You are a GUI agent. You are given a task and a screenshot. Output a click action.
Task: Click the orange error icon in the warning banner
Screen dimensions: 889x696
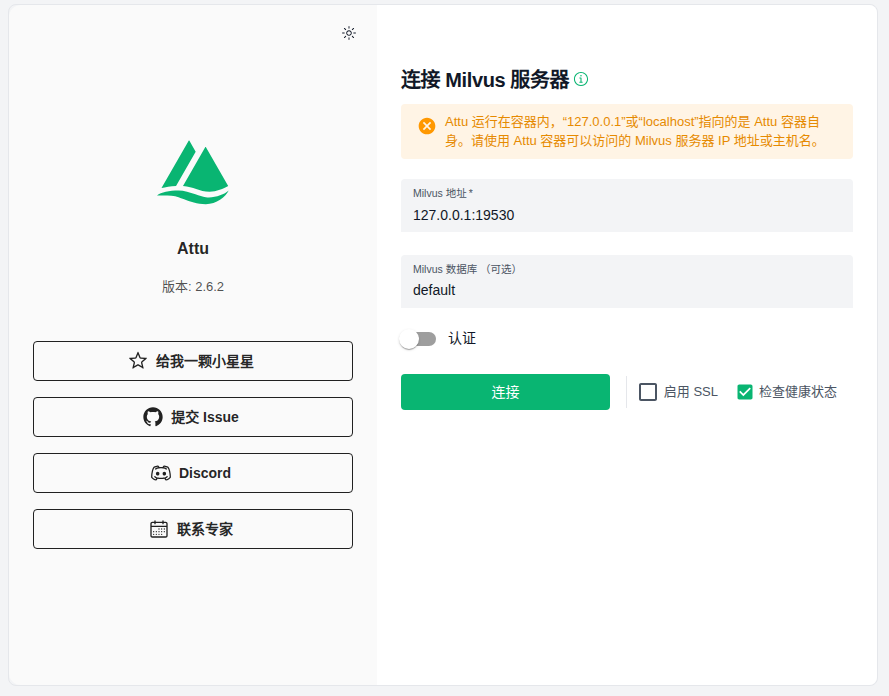pos(427,126)
